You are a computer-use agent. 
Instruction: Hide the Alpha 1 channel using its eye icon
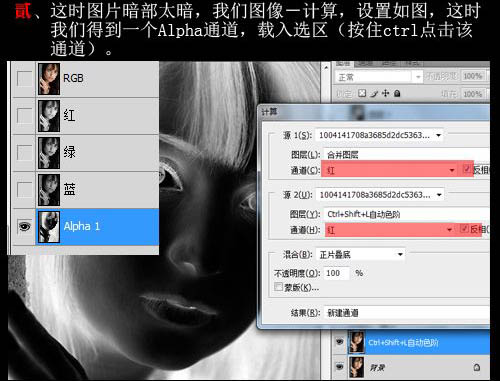point(25,227)
